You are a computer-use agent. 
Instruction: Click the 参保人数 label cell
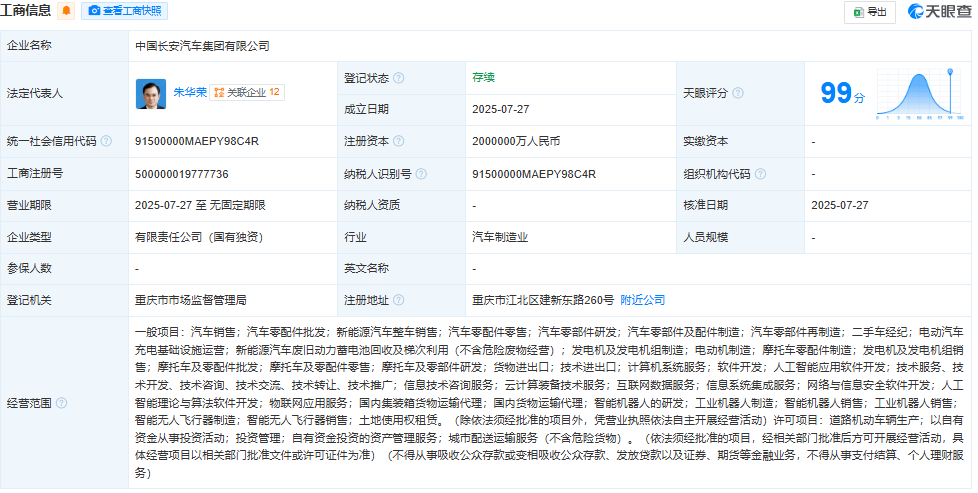coord(64,268)
